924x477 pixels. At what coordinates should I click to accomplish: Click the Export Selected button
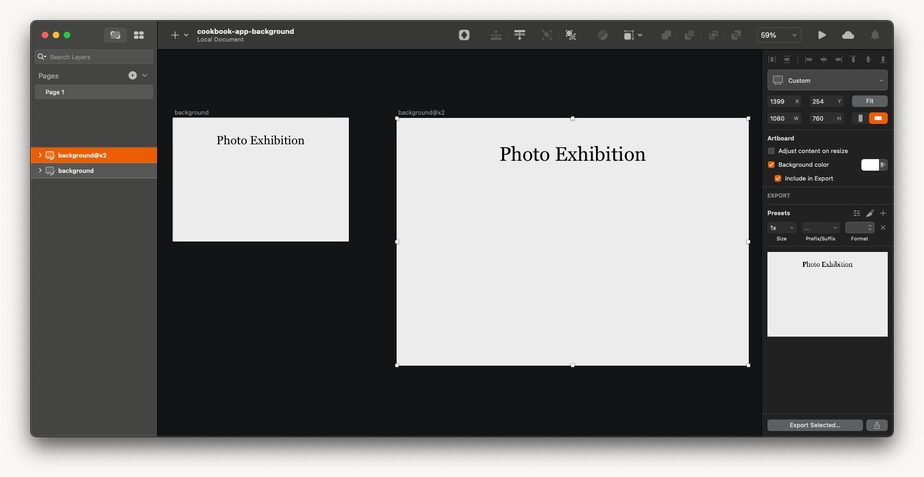tap(814, 425)
